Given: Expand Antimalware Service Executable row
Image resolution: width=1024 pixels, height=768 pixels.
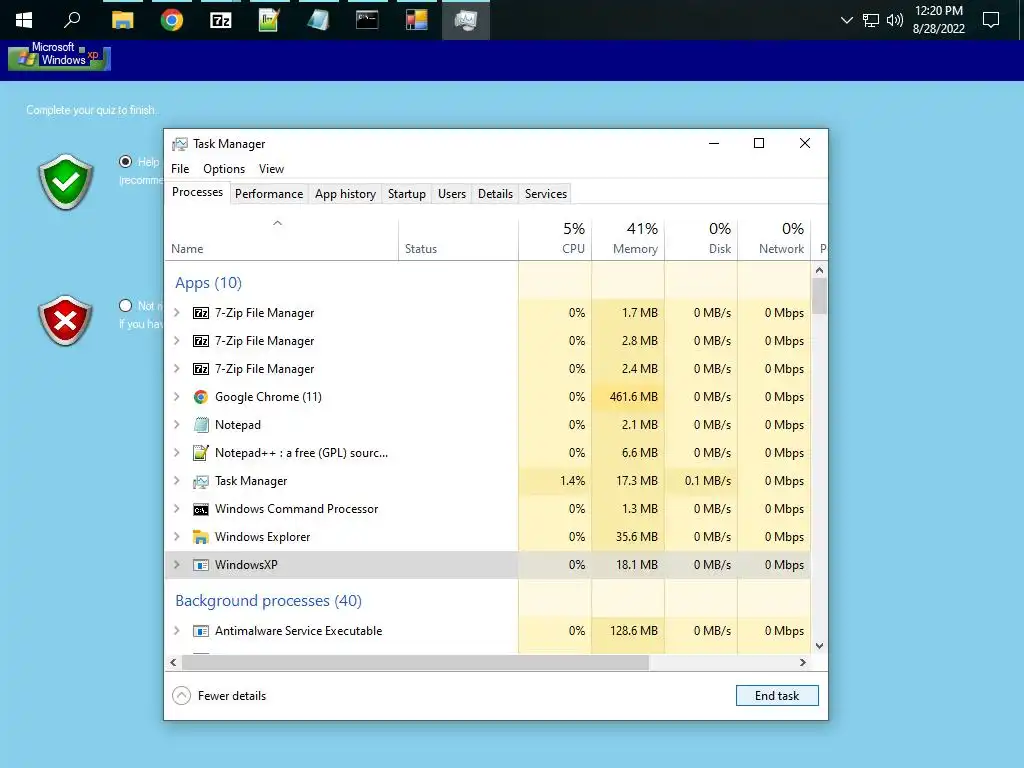Looking at the screenshot, I should point(177,631).
